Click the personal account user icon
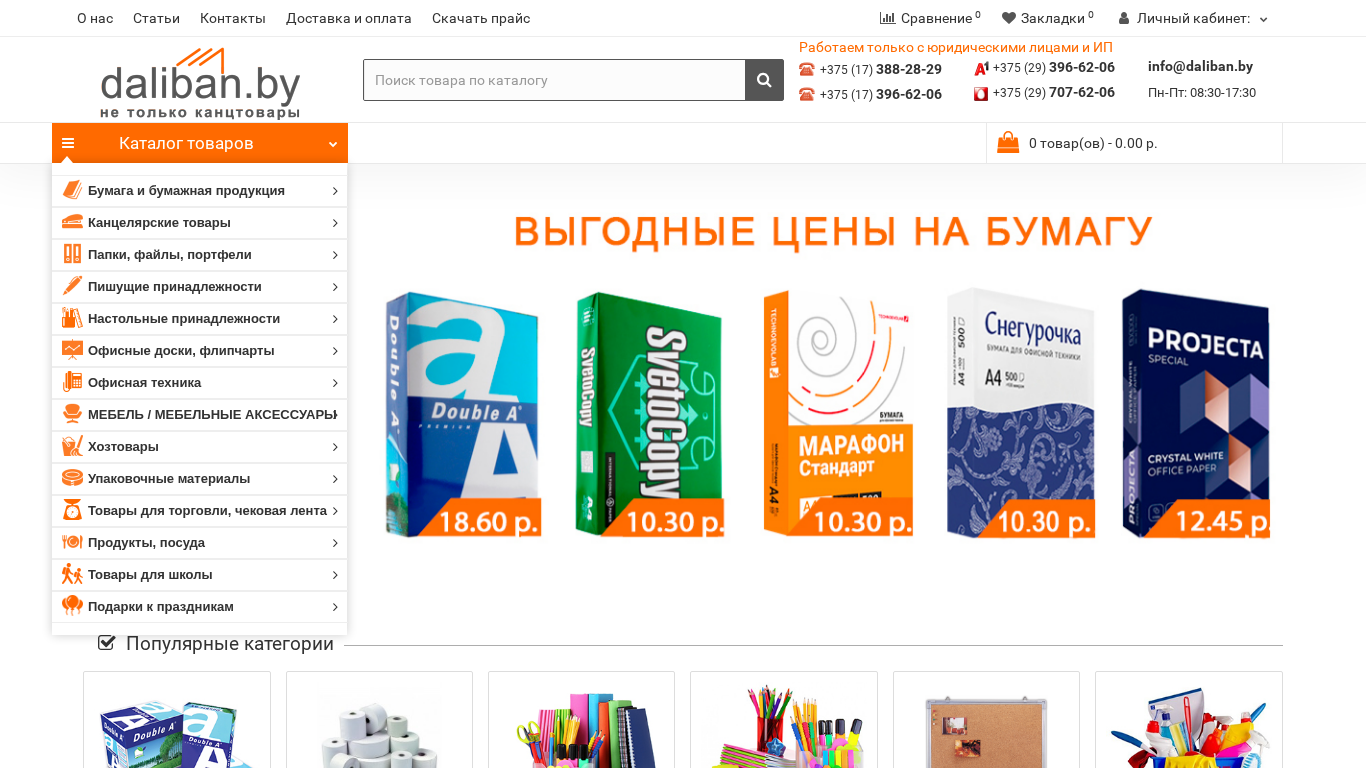Image resolution: width=1366 pixels, height=768 pixels. [x=1124, y=18]
